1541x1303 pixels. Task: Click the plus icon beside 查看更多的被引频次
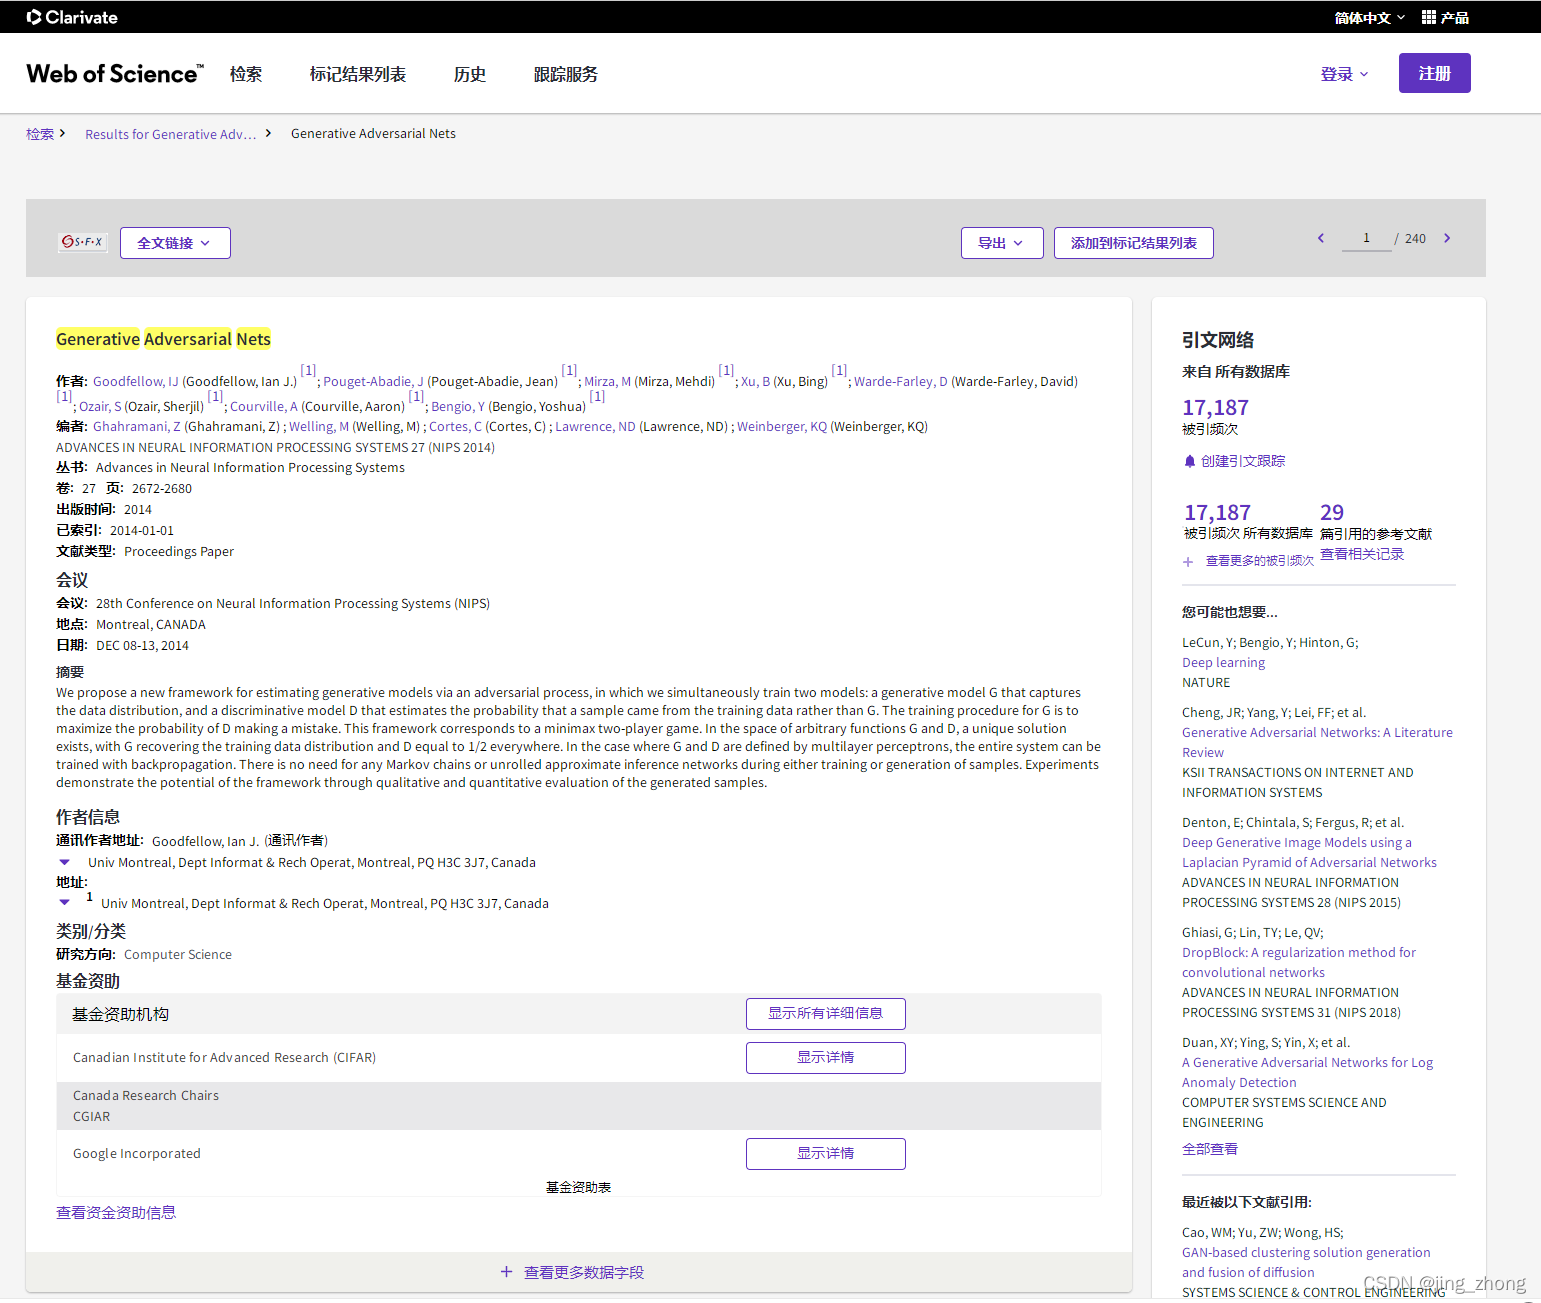(1188, 561)
